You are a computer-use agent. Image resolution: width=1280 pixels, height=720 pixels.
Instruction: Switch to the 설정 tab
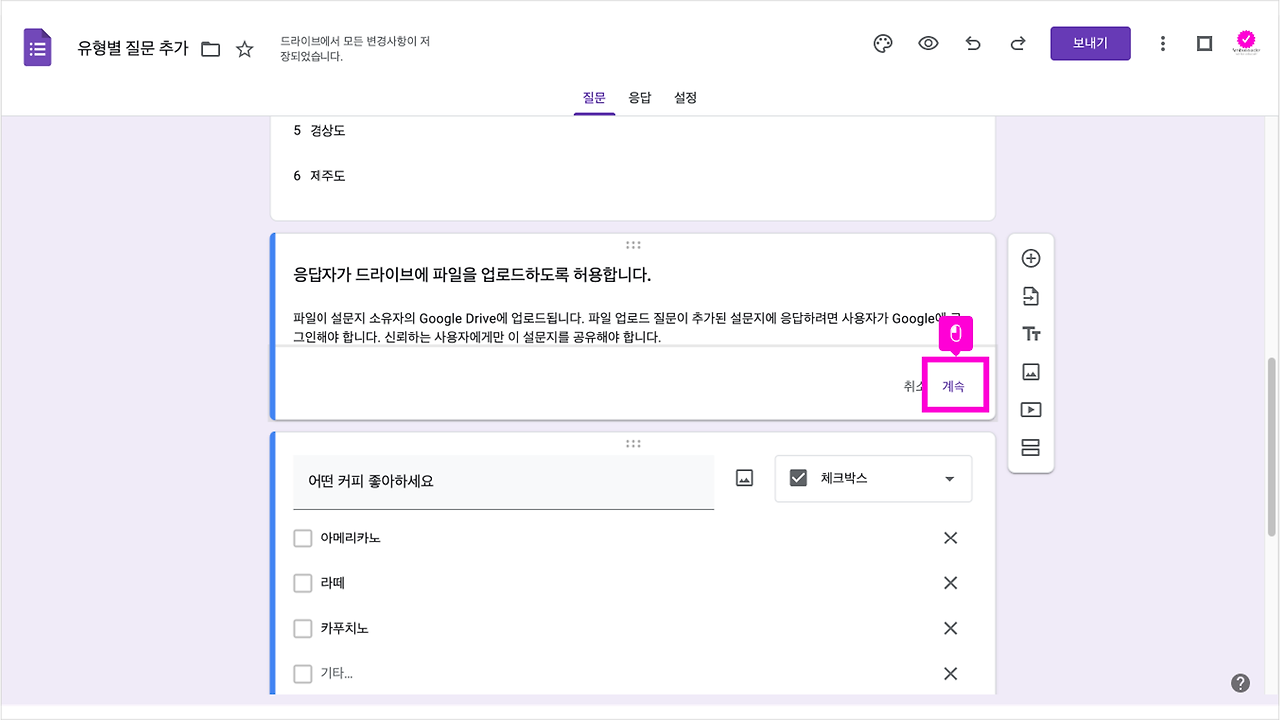pos(685,97)
